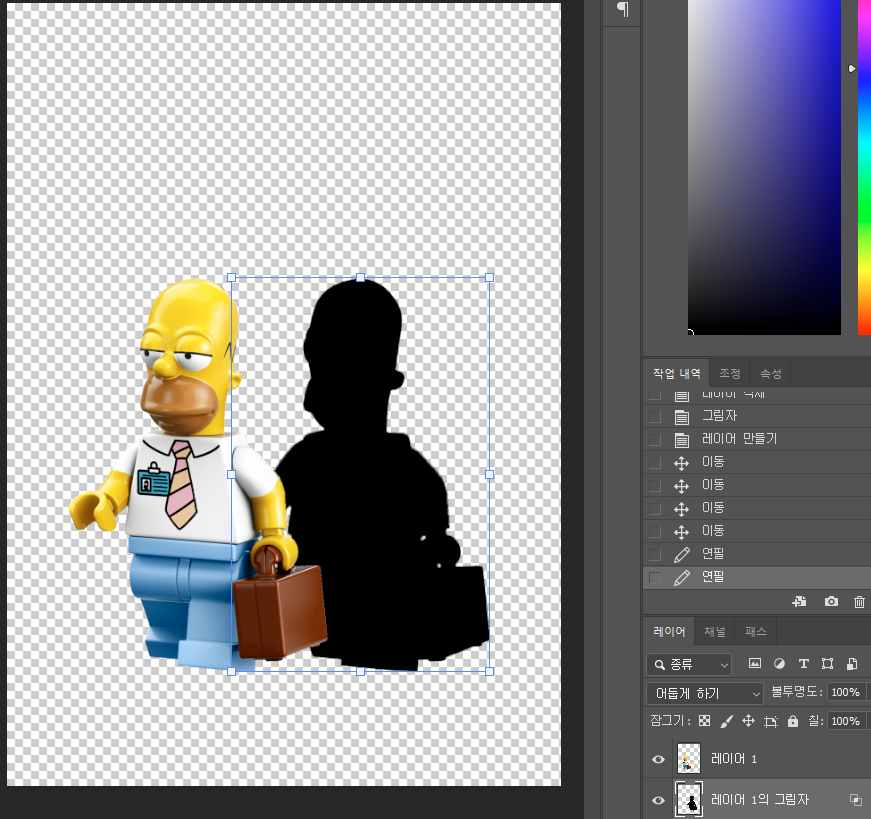Click document icon of 레이어 만들기 history step
This screenshot has height=819, width=871.
[x=682, y=440]
